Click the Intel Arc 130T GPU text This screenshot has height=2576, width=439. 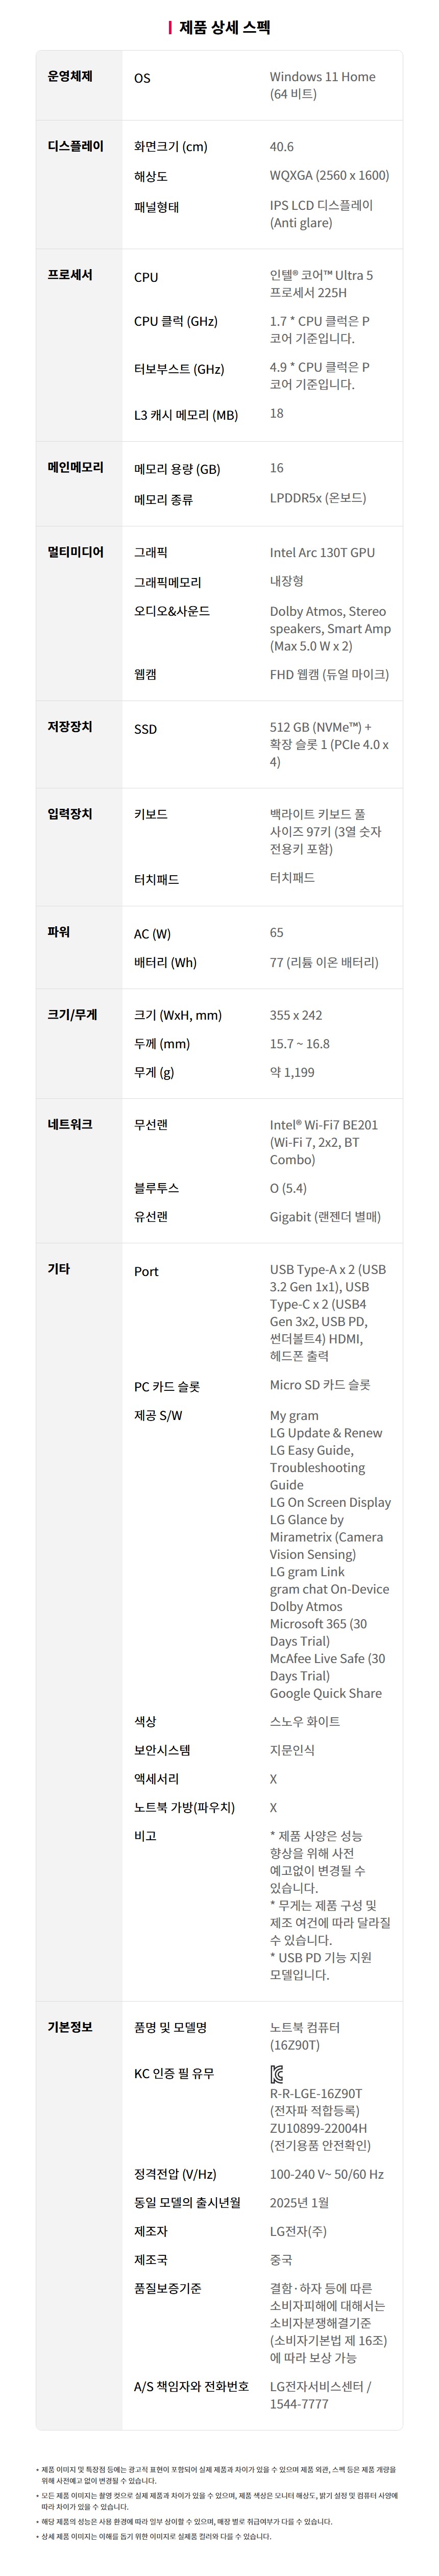[x=322, y=552]
